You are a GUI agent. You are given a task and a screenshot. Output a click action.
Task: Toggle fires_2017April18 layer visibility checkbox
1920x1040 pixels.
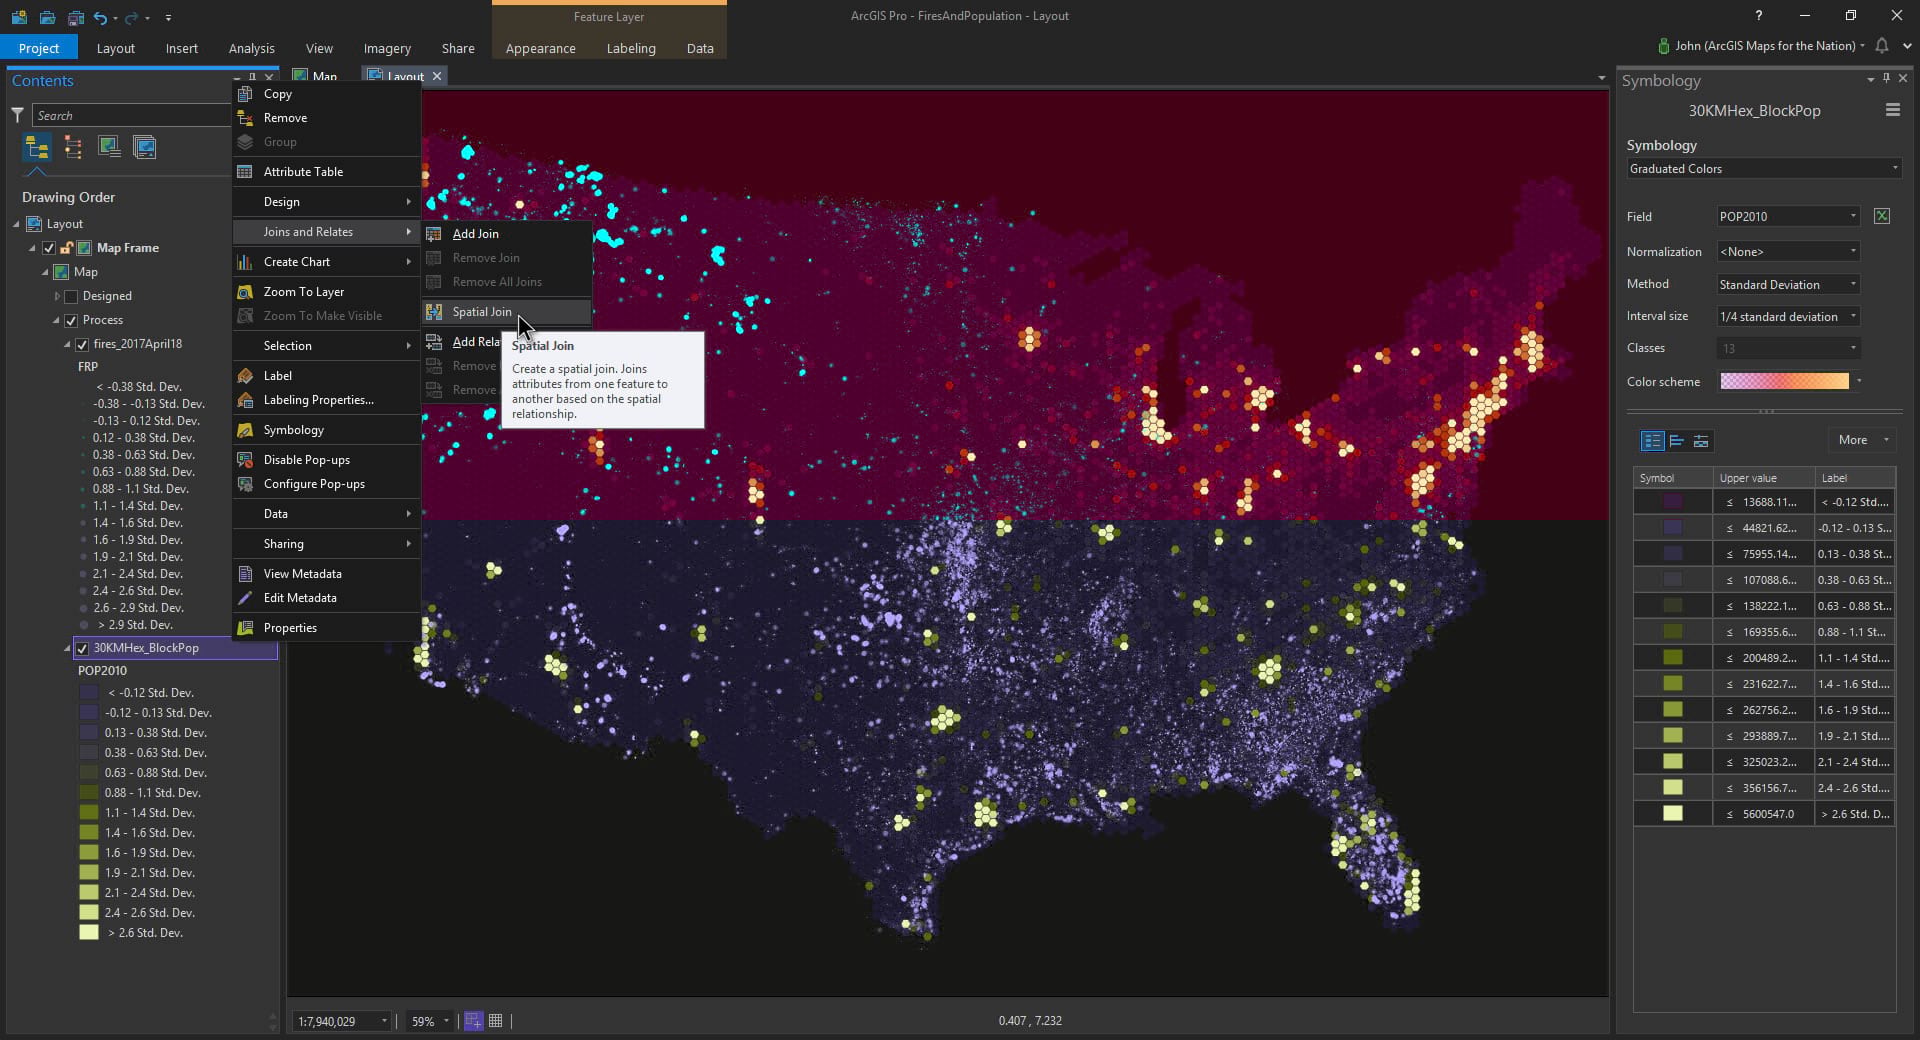[x=83, y=344]
